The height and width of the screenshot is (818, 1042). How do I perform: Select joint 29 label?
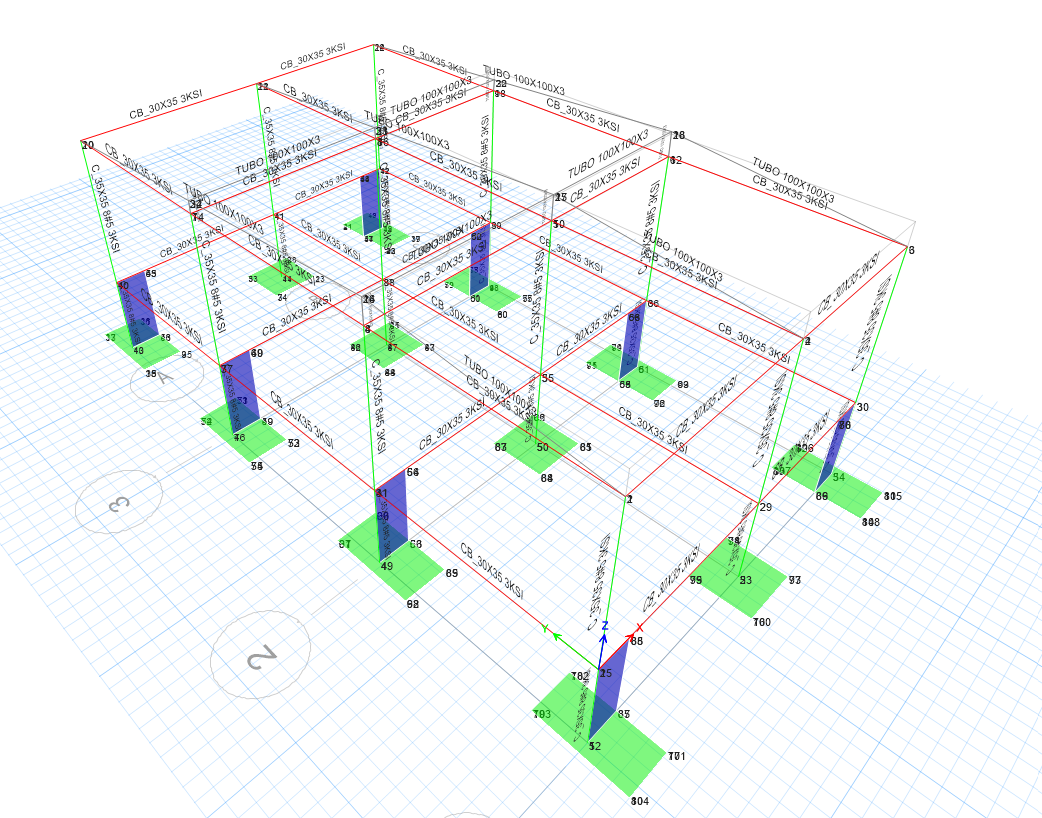766,507
